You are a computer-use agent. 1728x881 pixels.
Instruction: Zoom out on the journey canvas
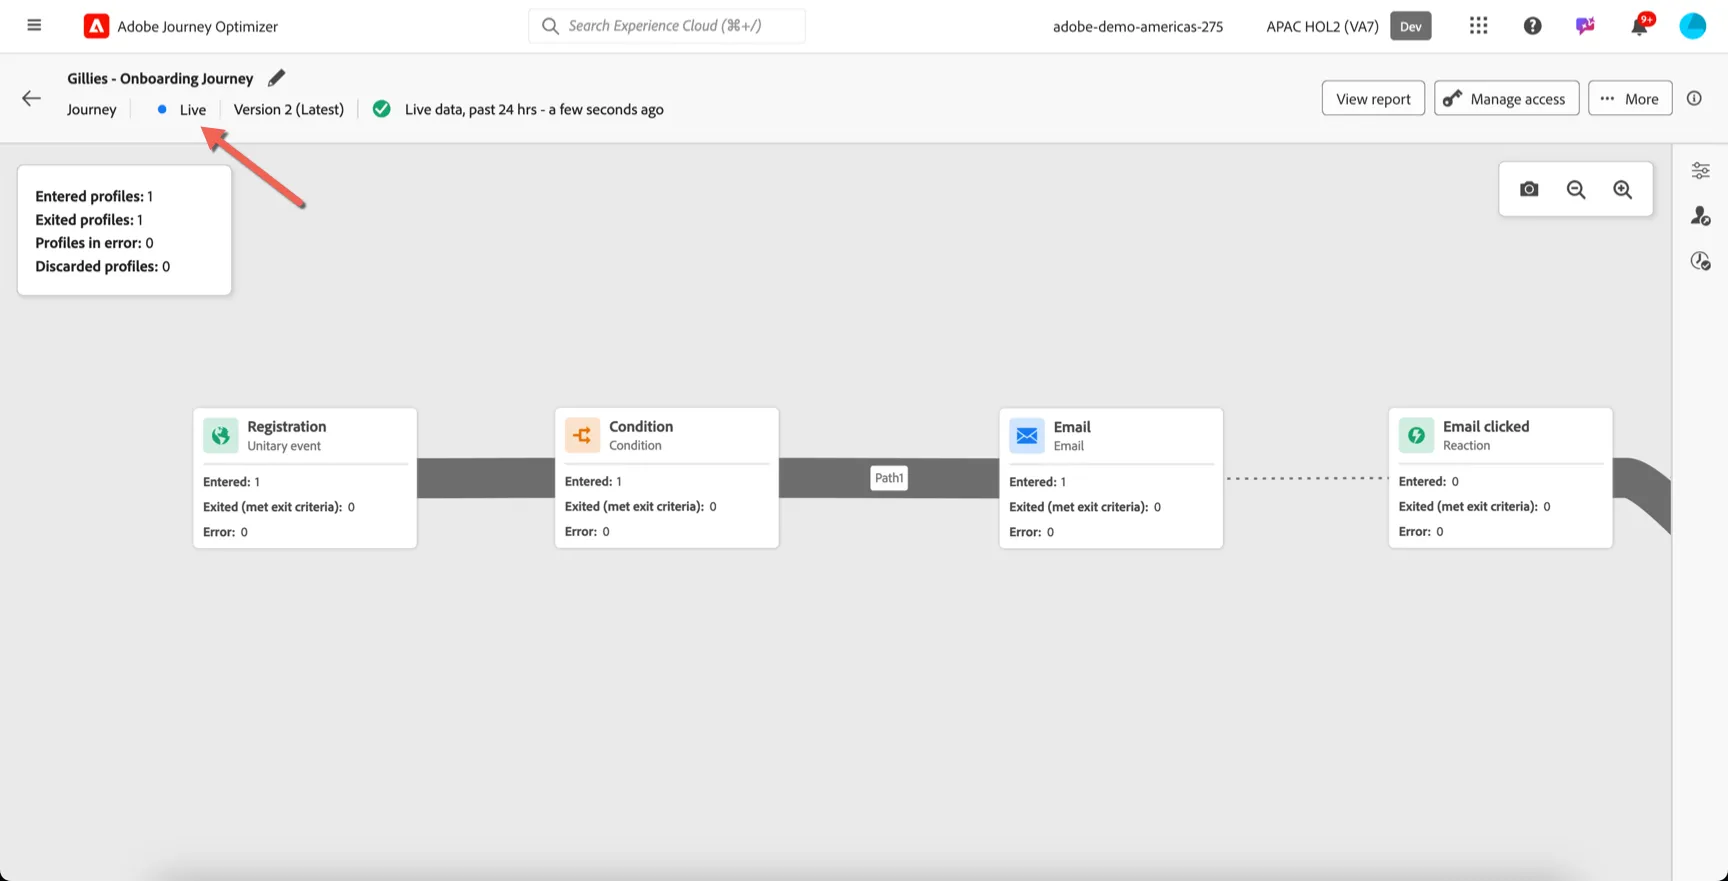pyautogui.click(x=1576, y=189)
